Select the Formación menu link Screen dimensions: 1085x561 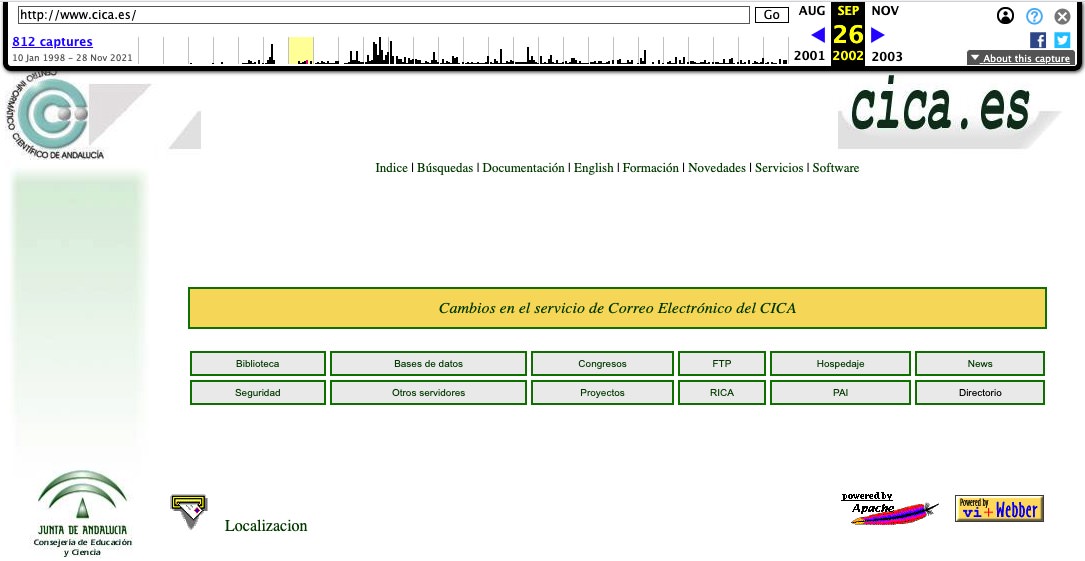650,168
